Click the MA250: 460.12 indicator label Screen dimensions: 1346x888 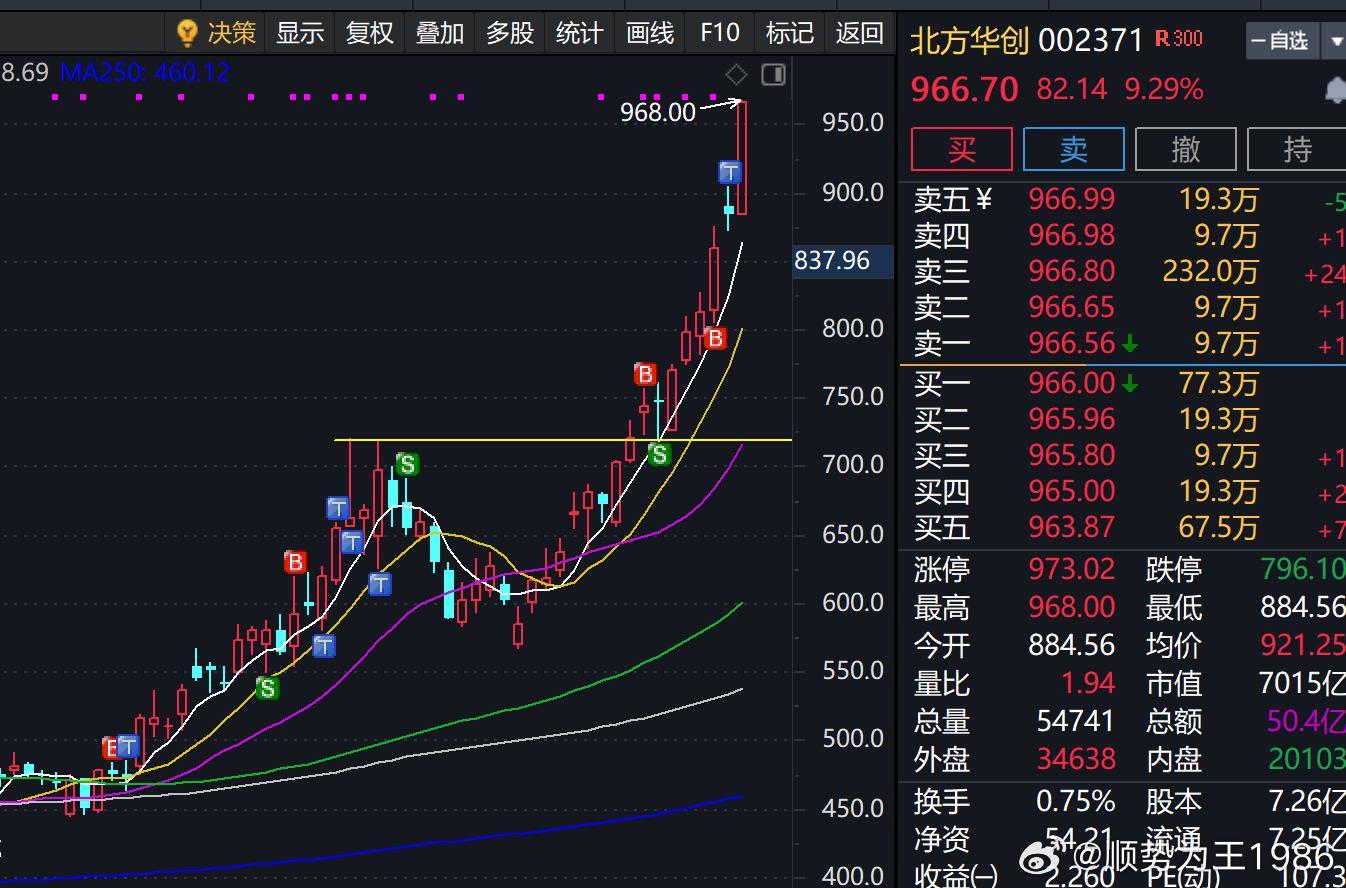[145, 72]
